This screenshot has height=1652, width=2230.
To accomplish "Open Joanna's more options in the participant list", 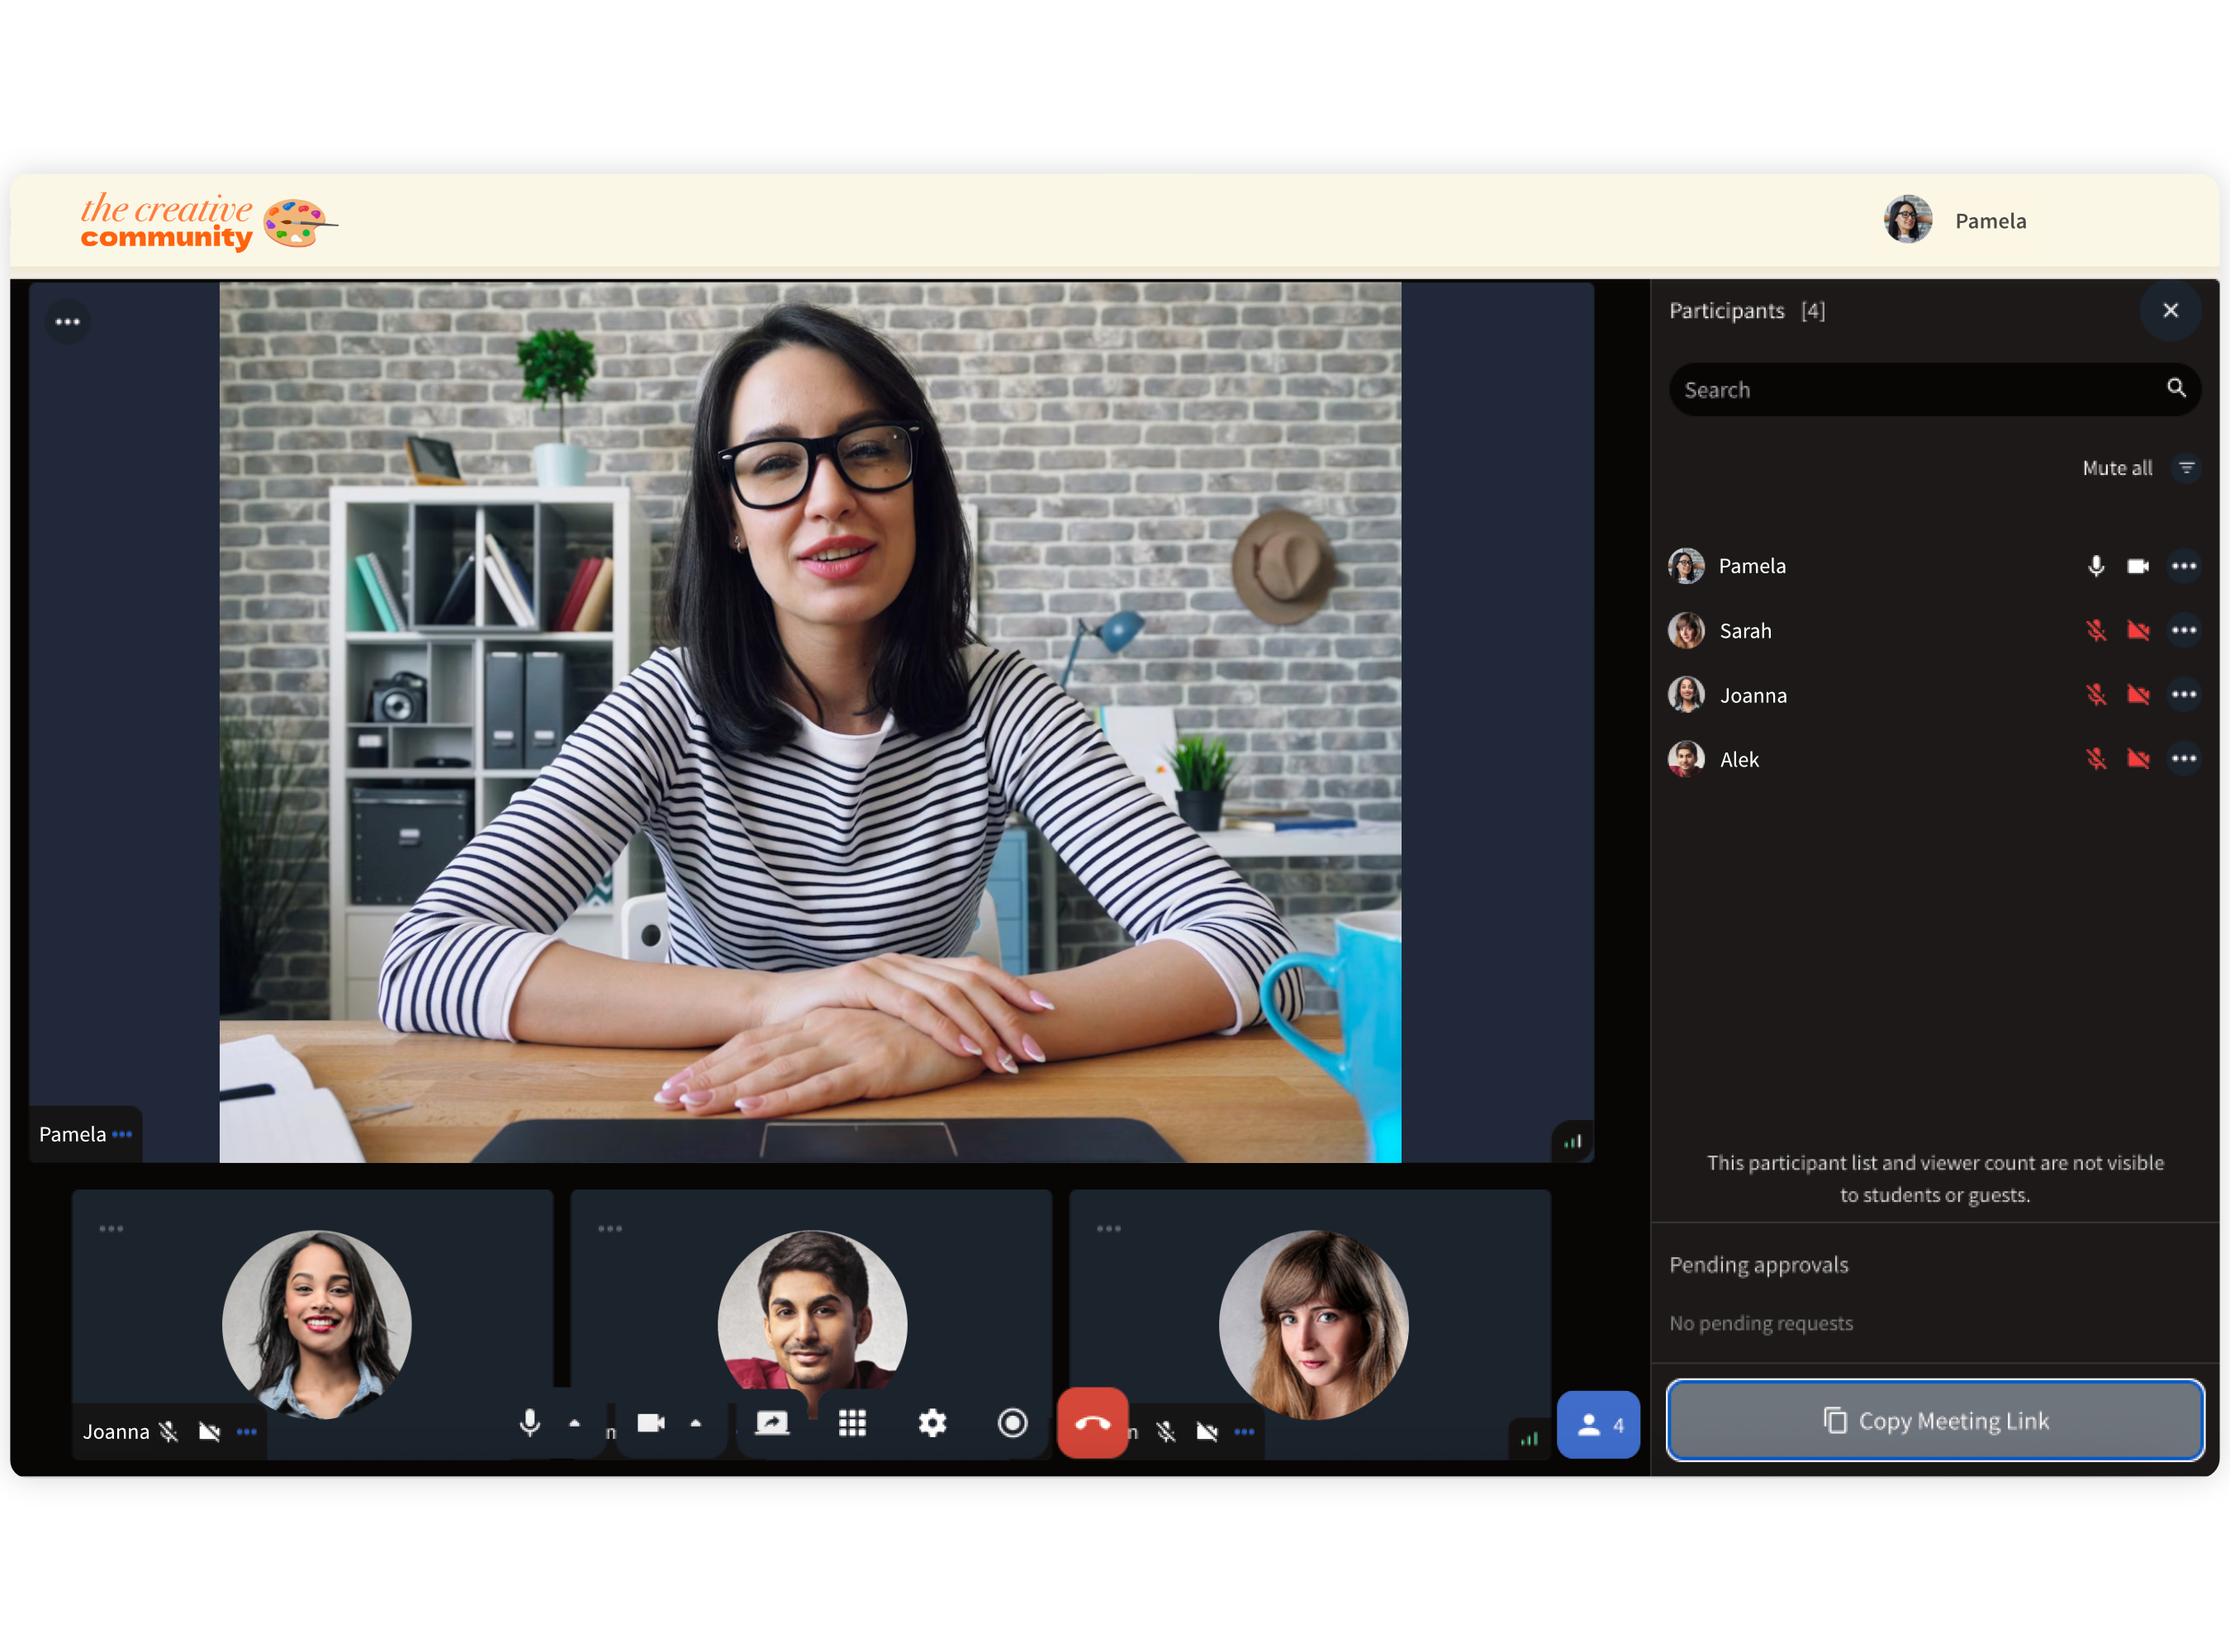I will click(x=2184, y=694).
